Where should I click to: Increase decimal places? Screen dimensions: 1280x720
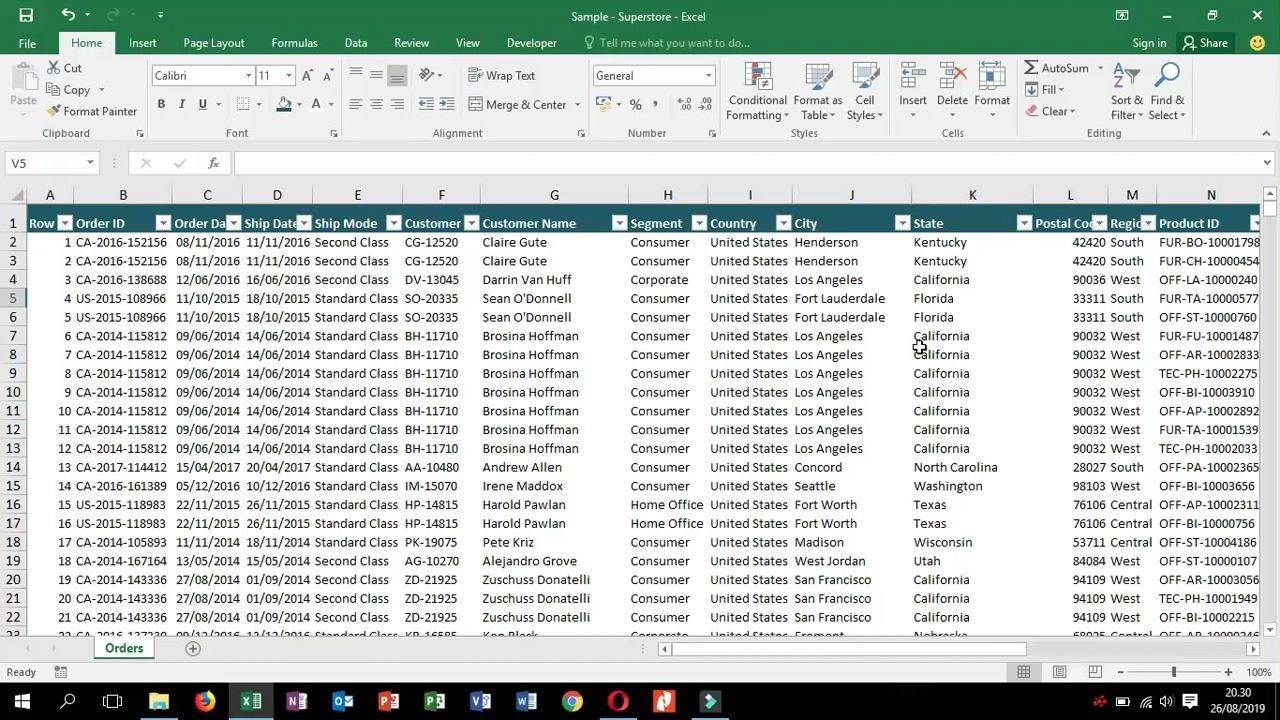684,104
